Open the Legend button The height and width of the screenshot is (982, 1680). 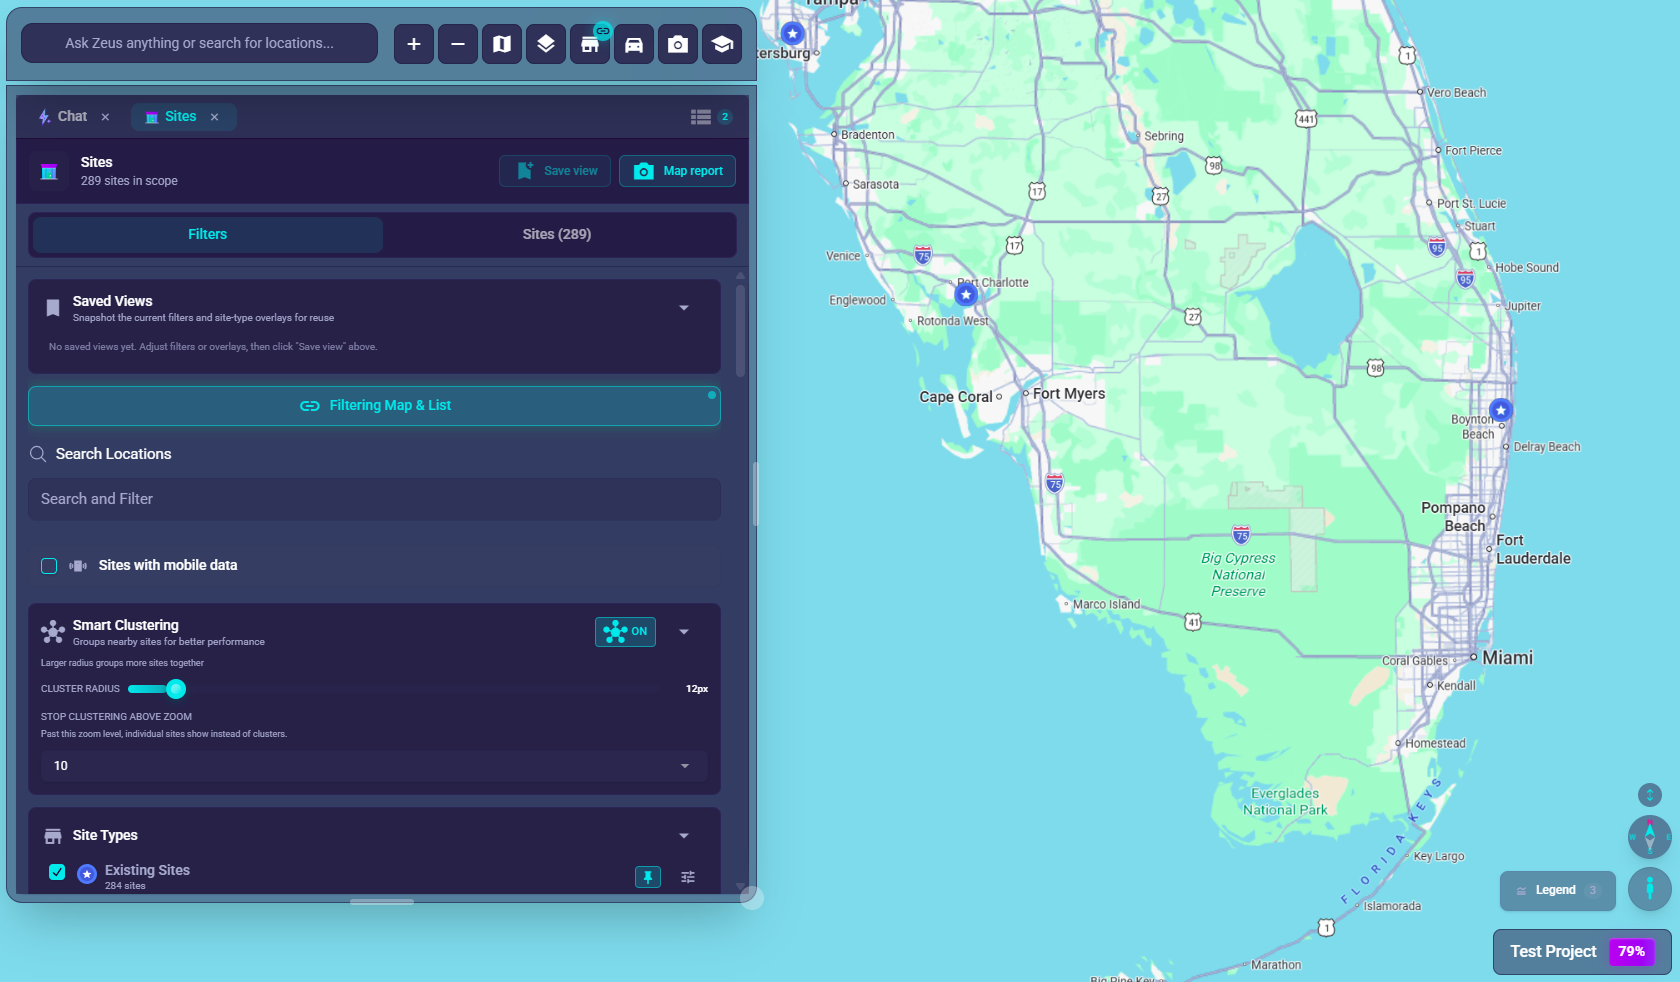1558,891
